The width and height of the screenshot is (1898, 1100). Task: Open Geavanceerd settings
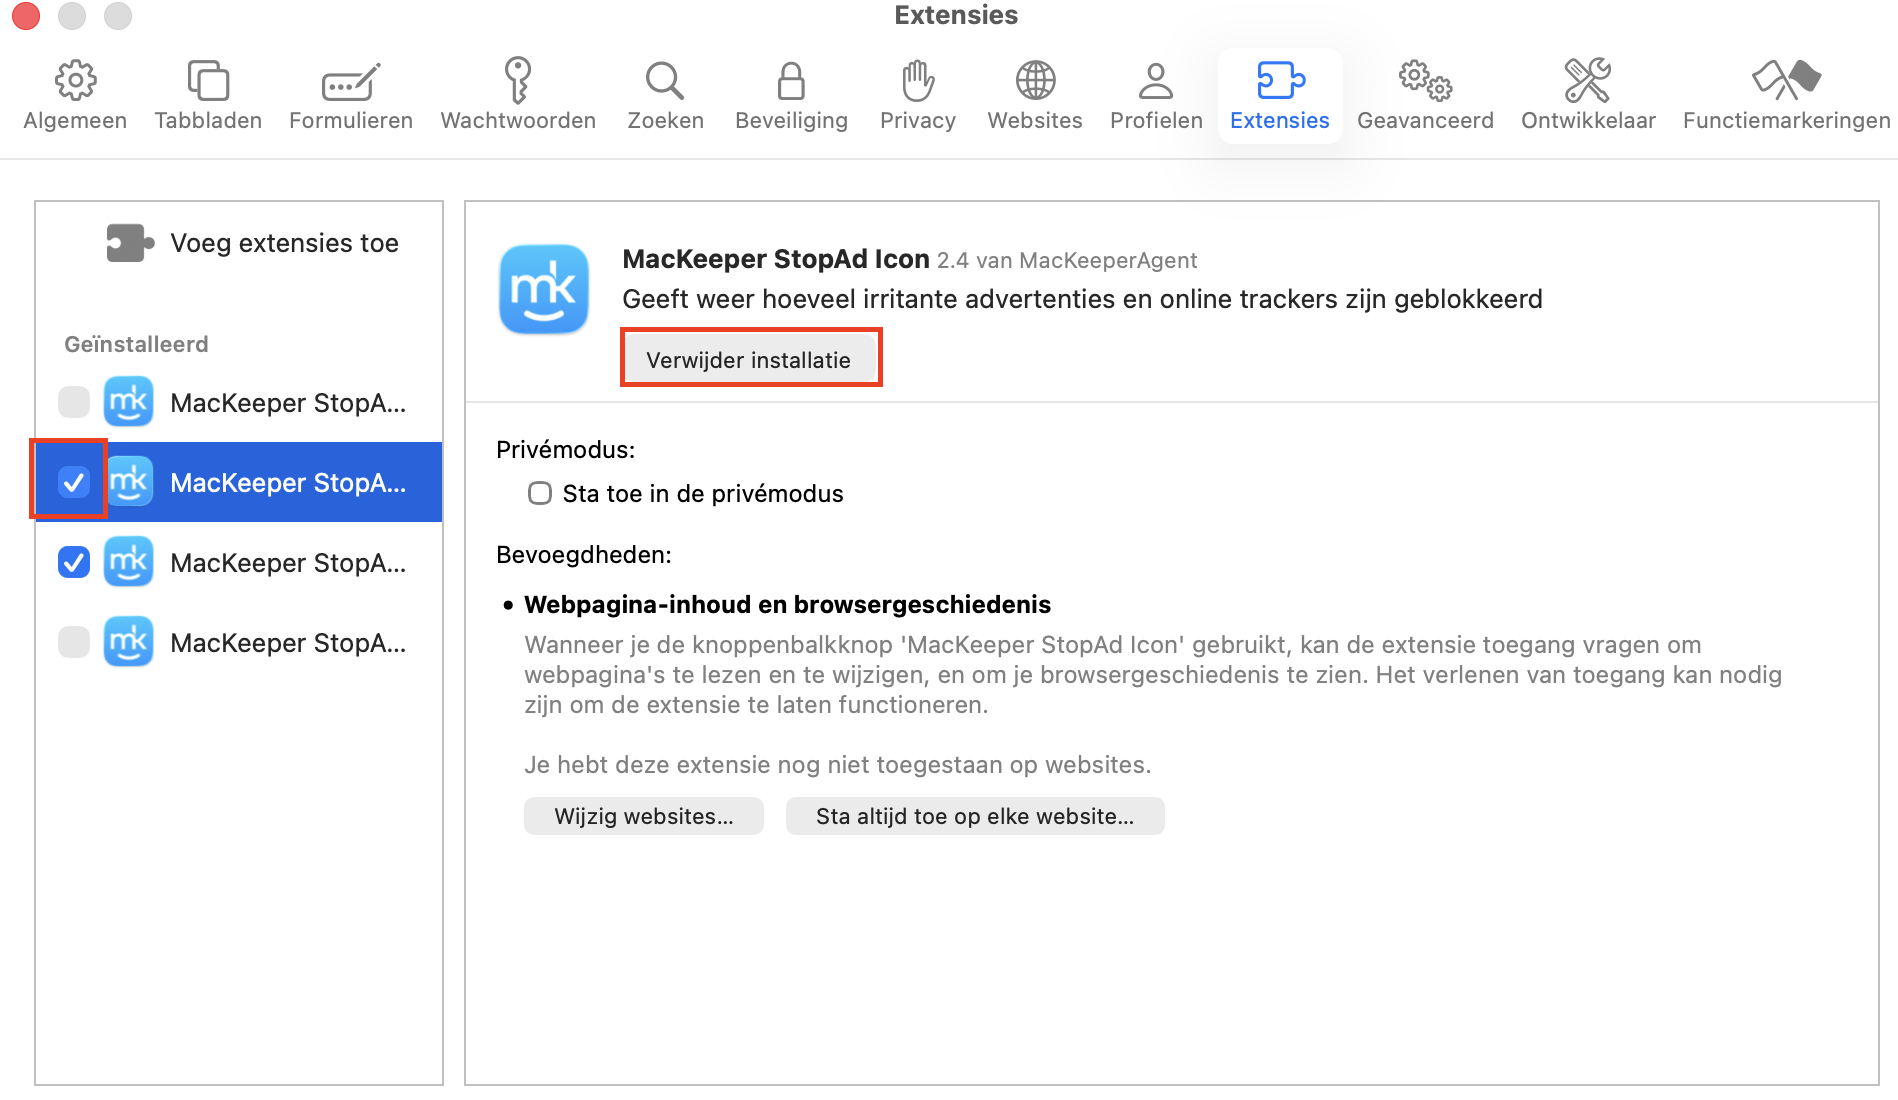pos(1425,93)
